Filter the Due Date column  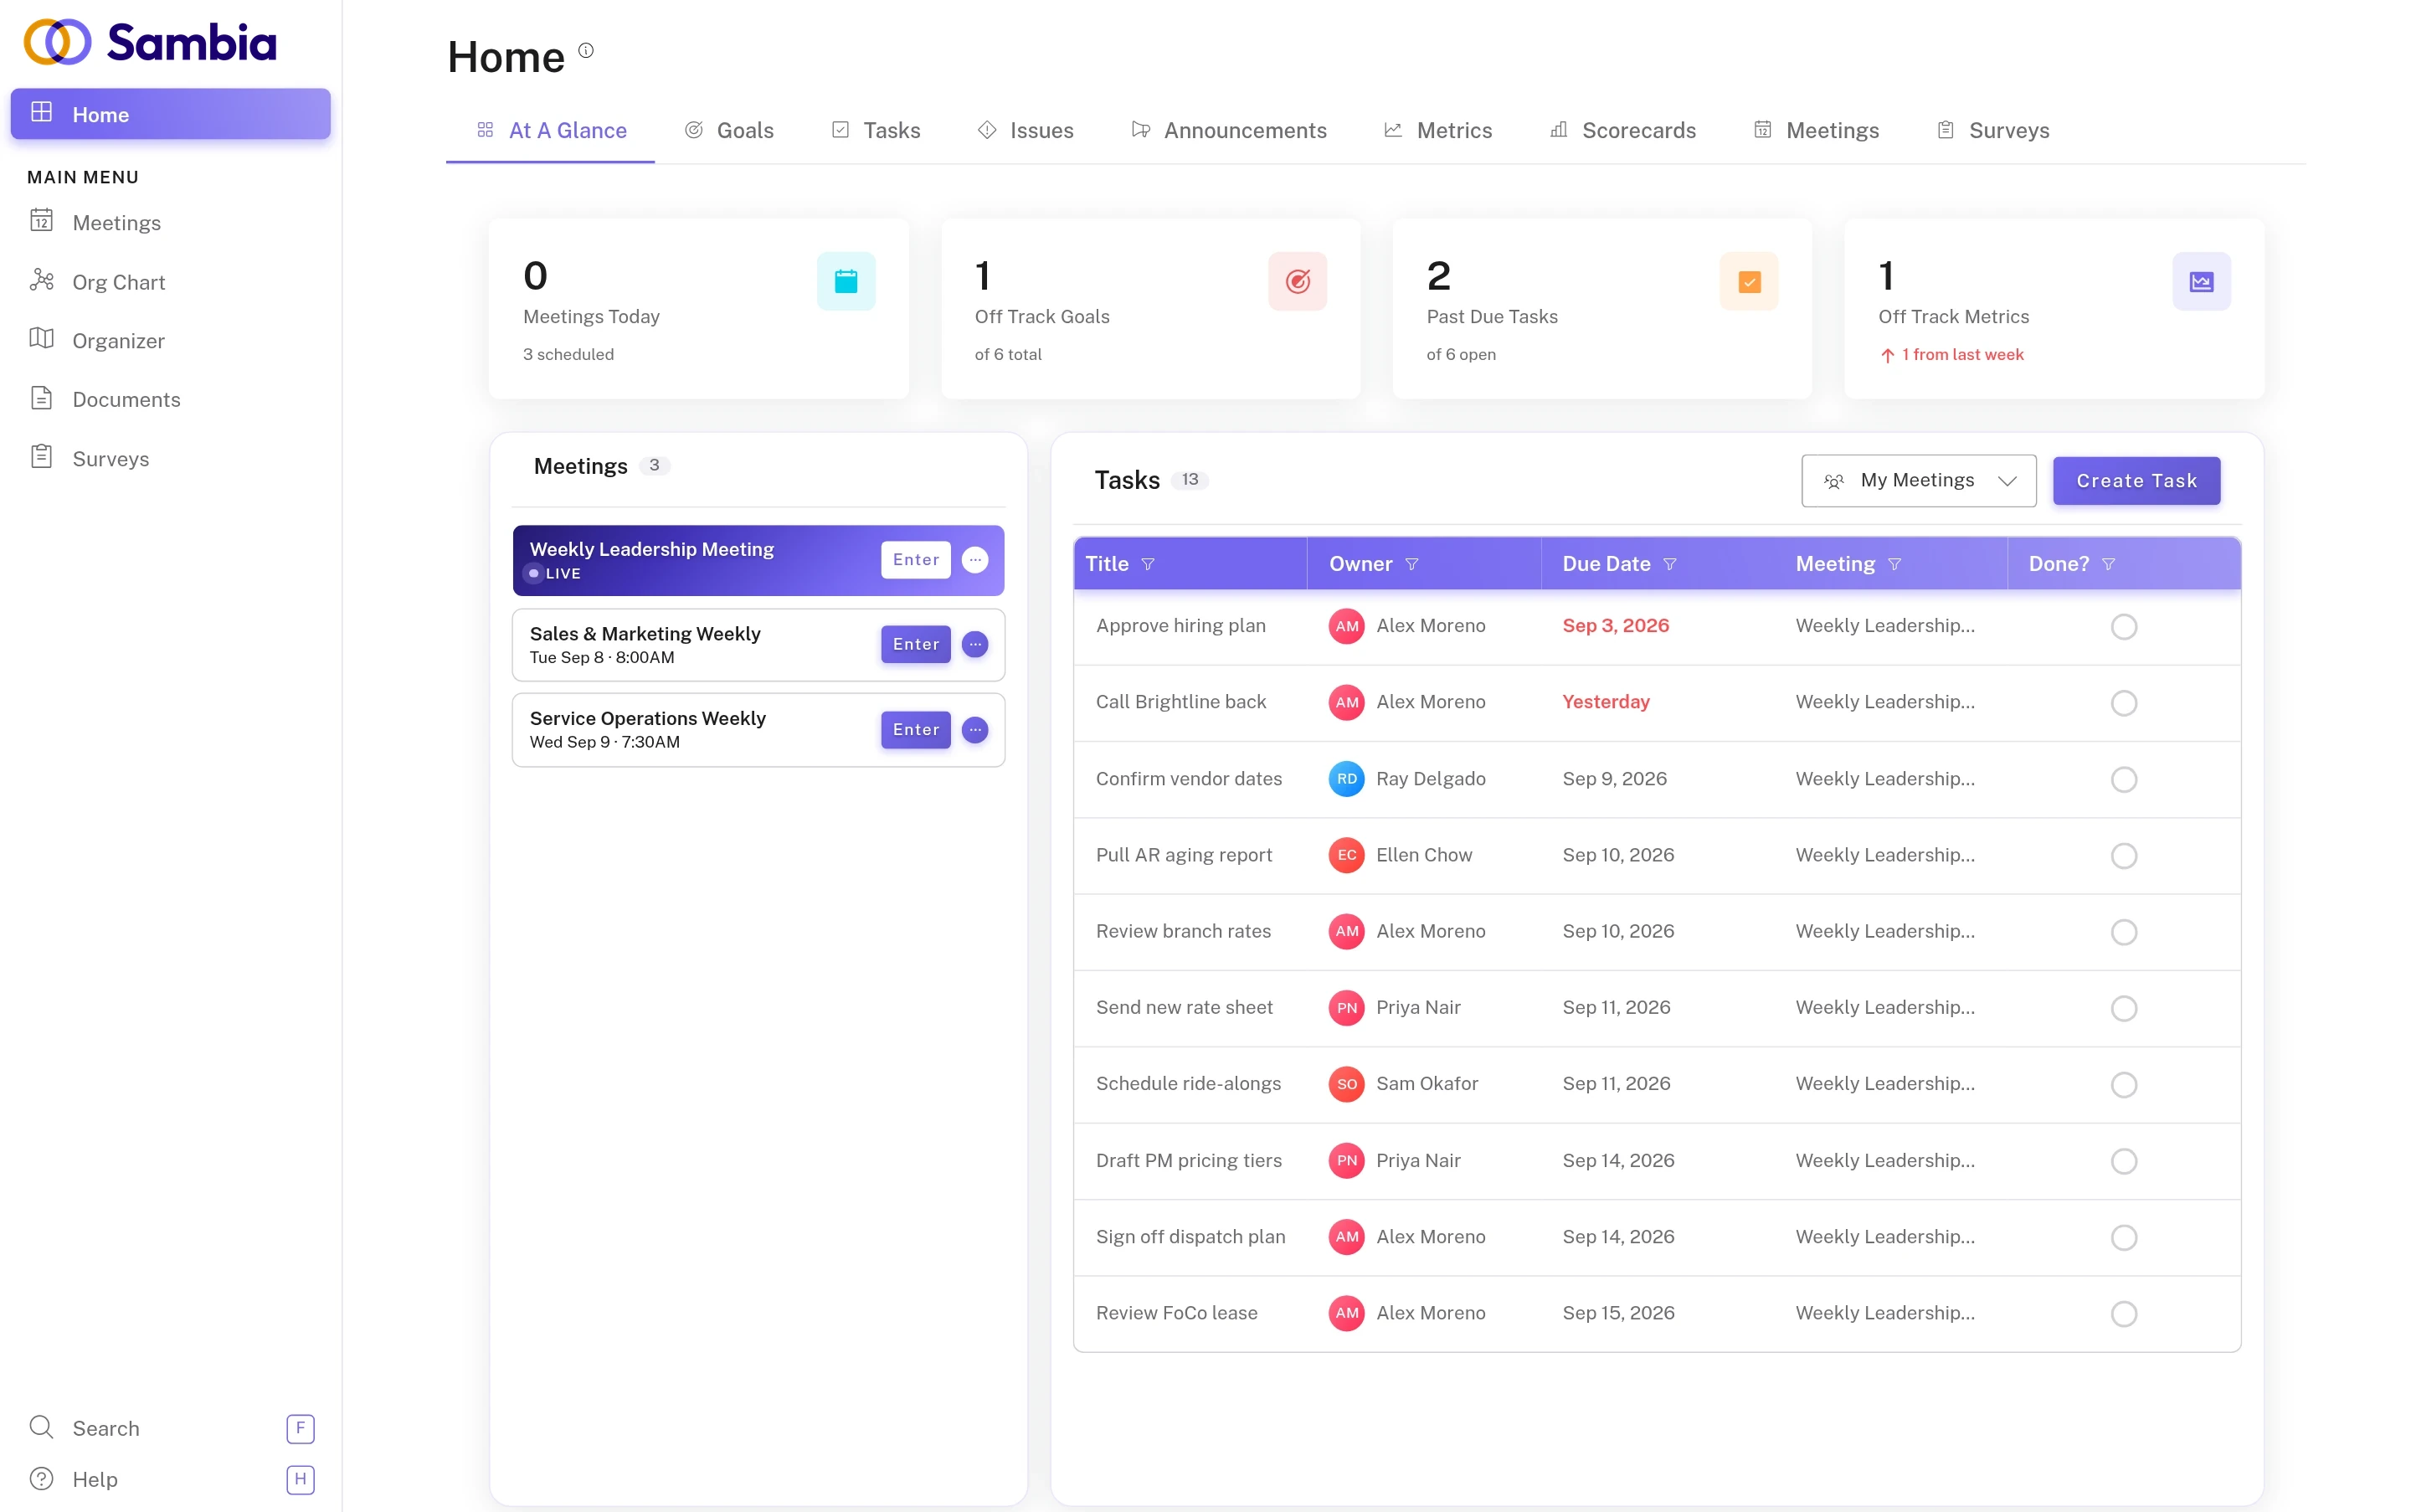[x=1669, y=565]
